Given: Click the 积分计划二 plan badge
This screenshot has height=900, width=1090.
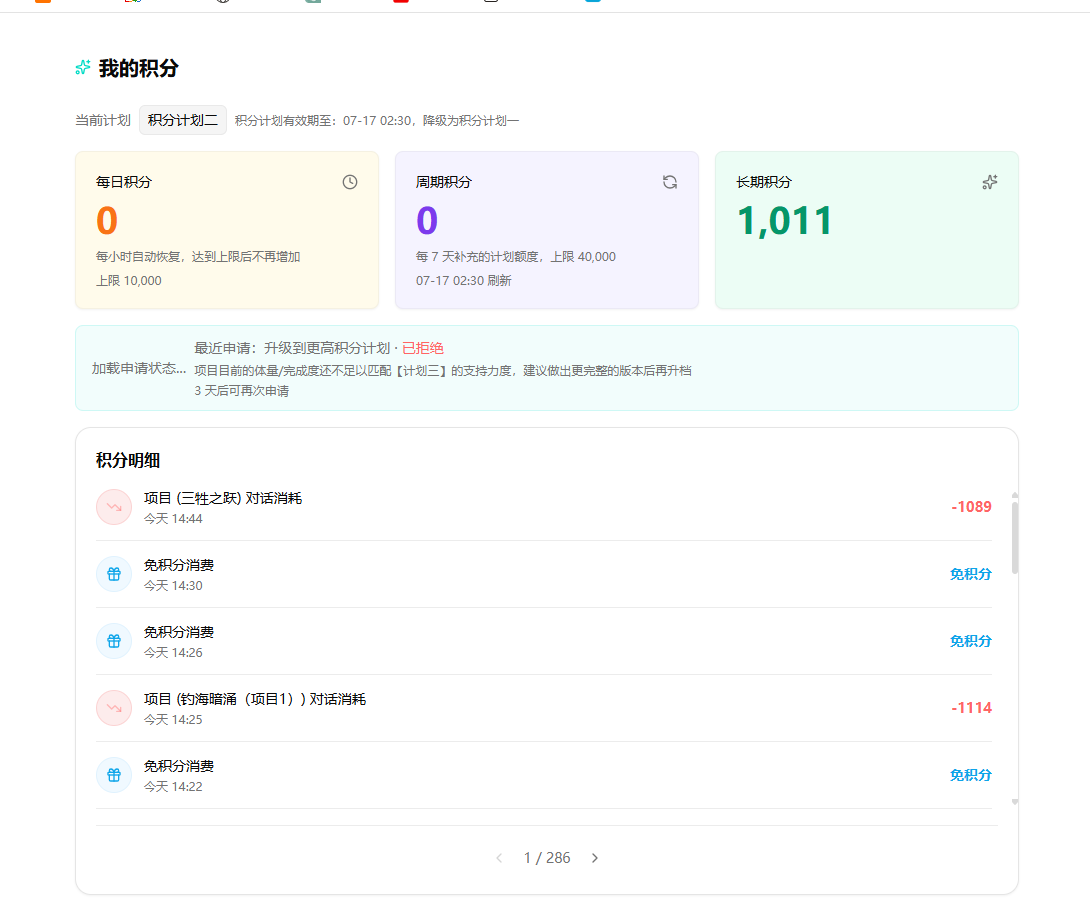Looking at the screenshot, I should coord(183,120).
